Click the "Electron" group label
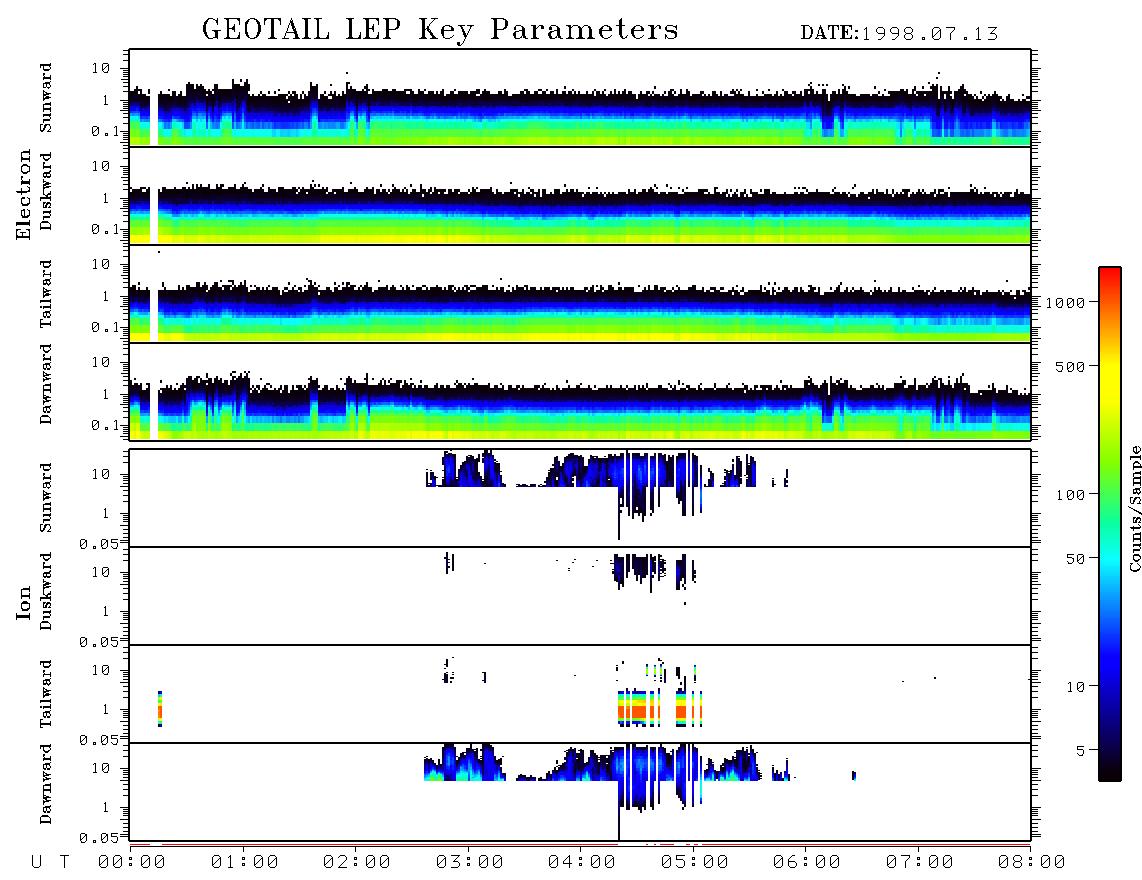 24,194
